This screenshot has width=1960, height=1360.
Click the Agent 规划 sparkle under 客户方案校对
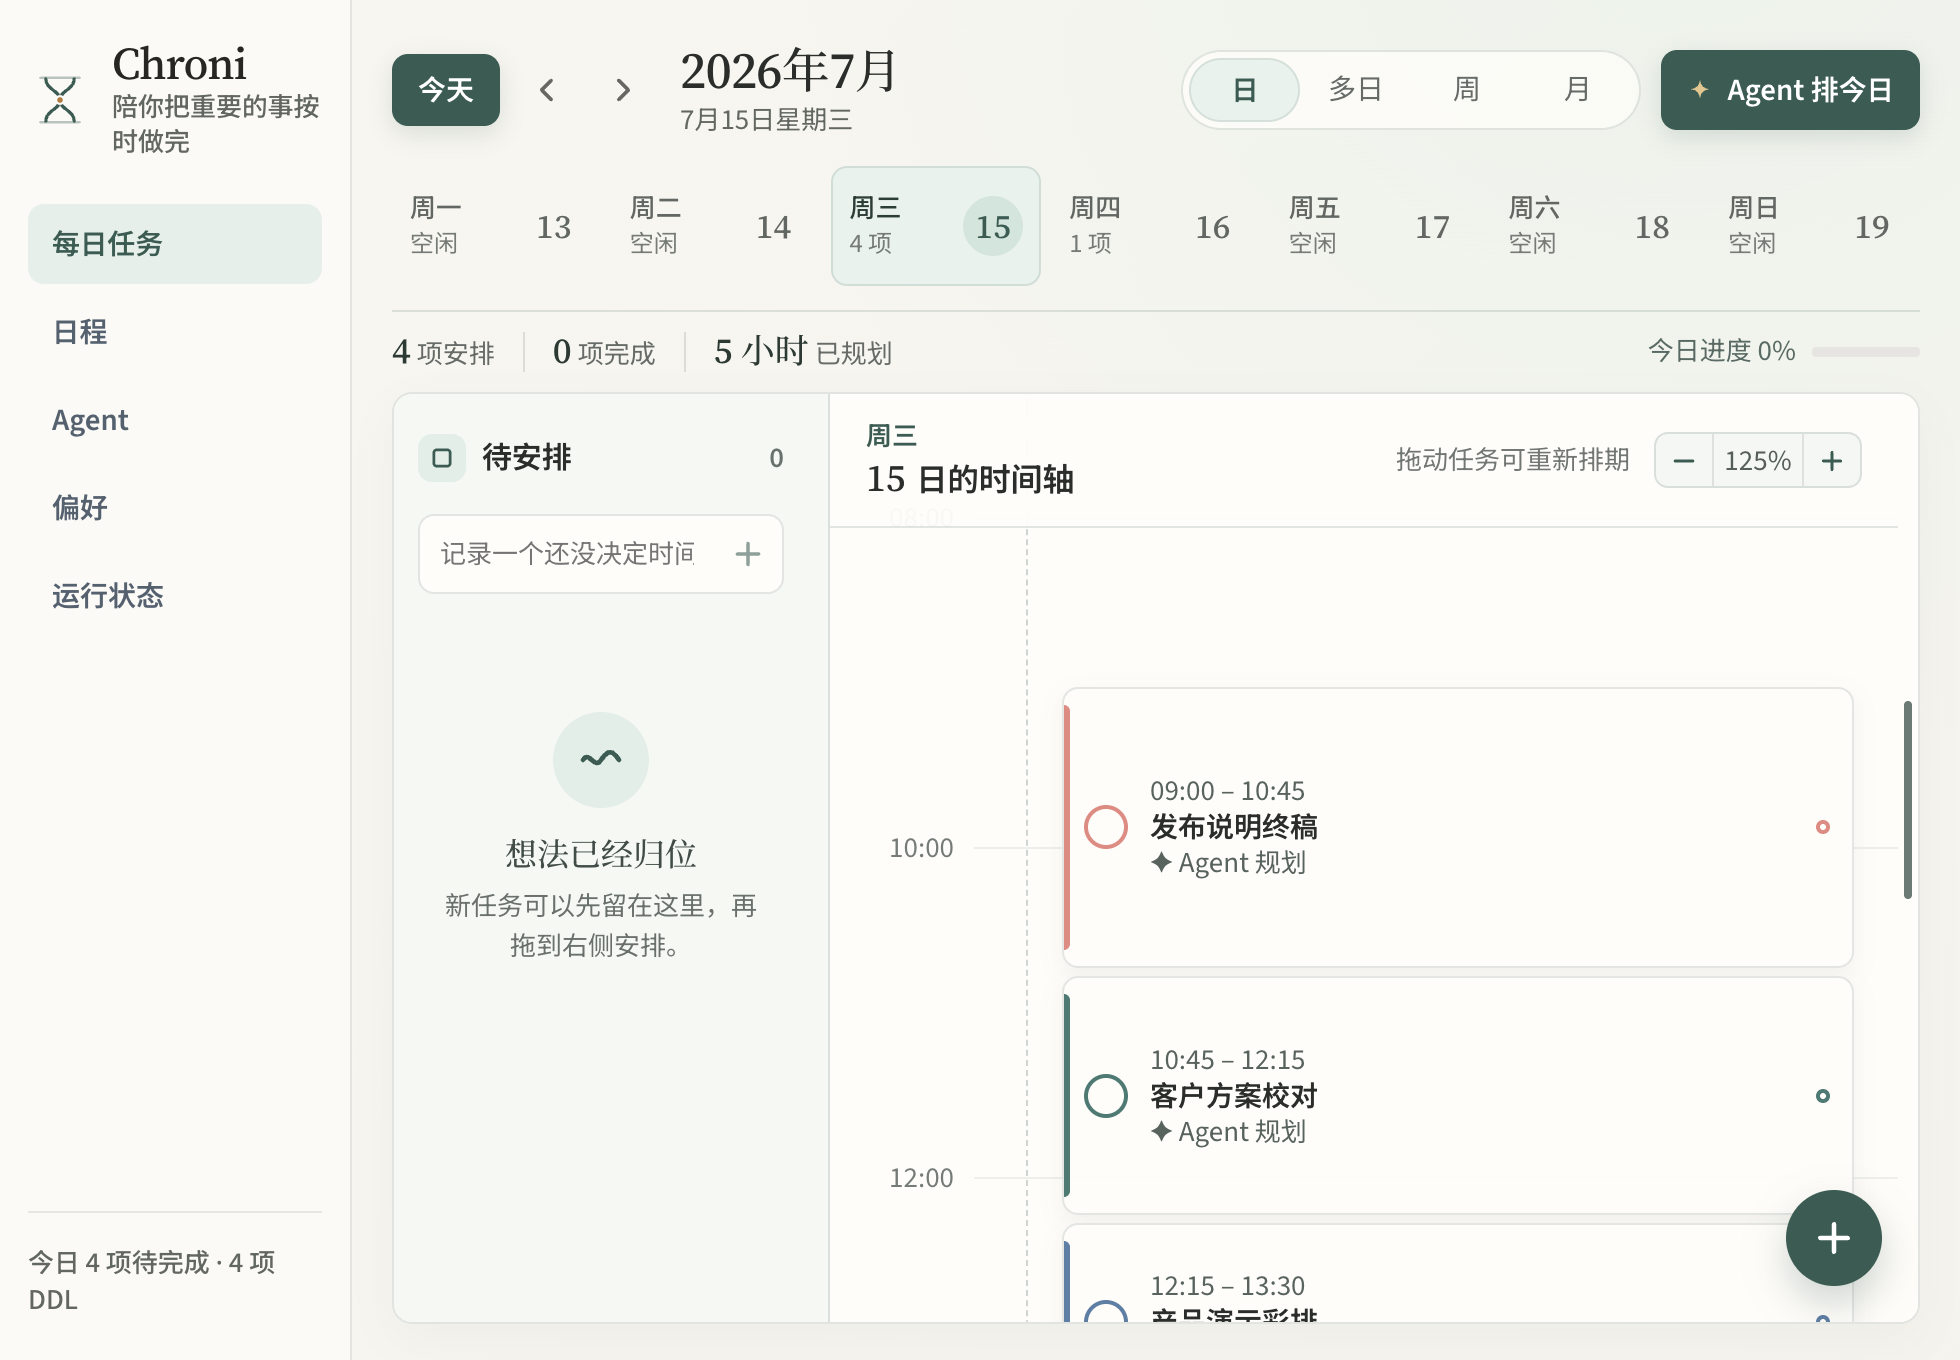tap(1161, 1131)
